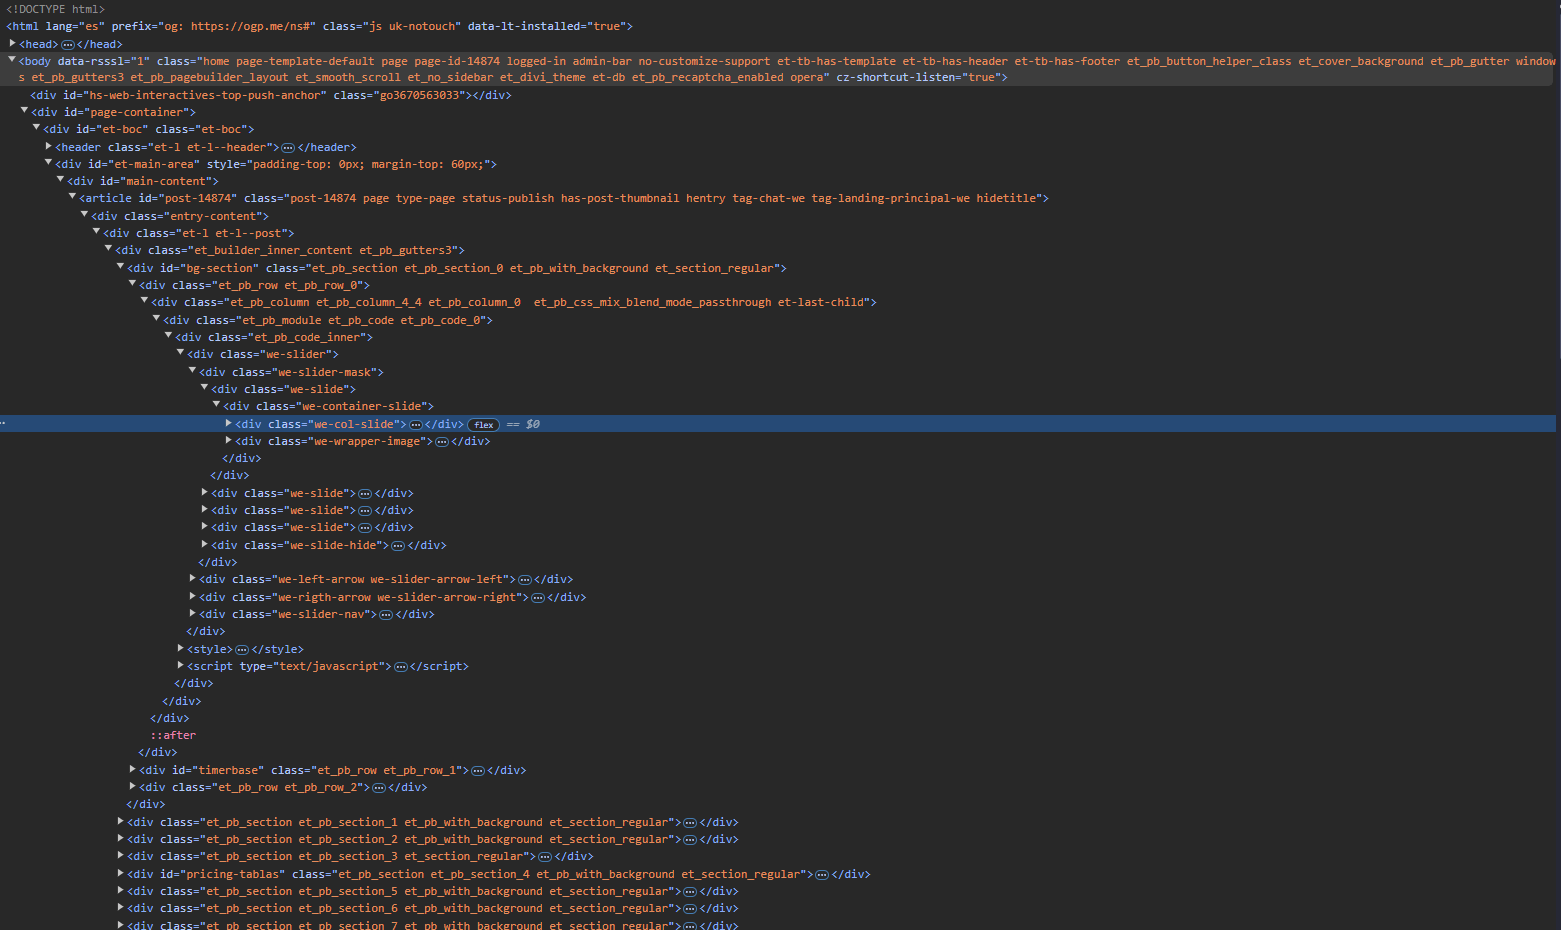The height and width of the screenshot is (930, 1561).
Task: Click ellipsis in et_pb_section_6 row
Action: tap(690, 908)
